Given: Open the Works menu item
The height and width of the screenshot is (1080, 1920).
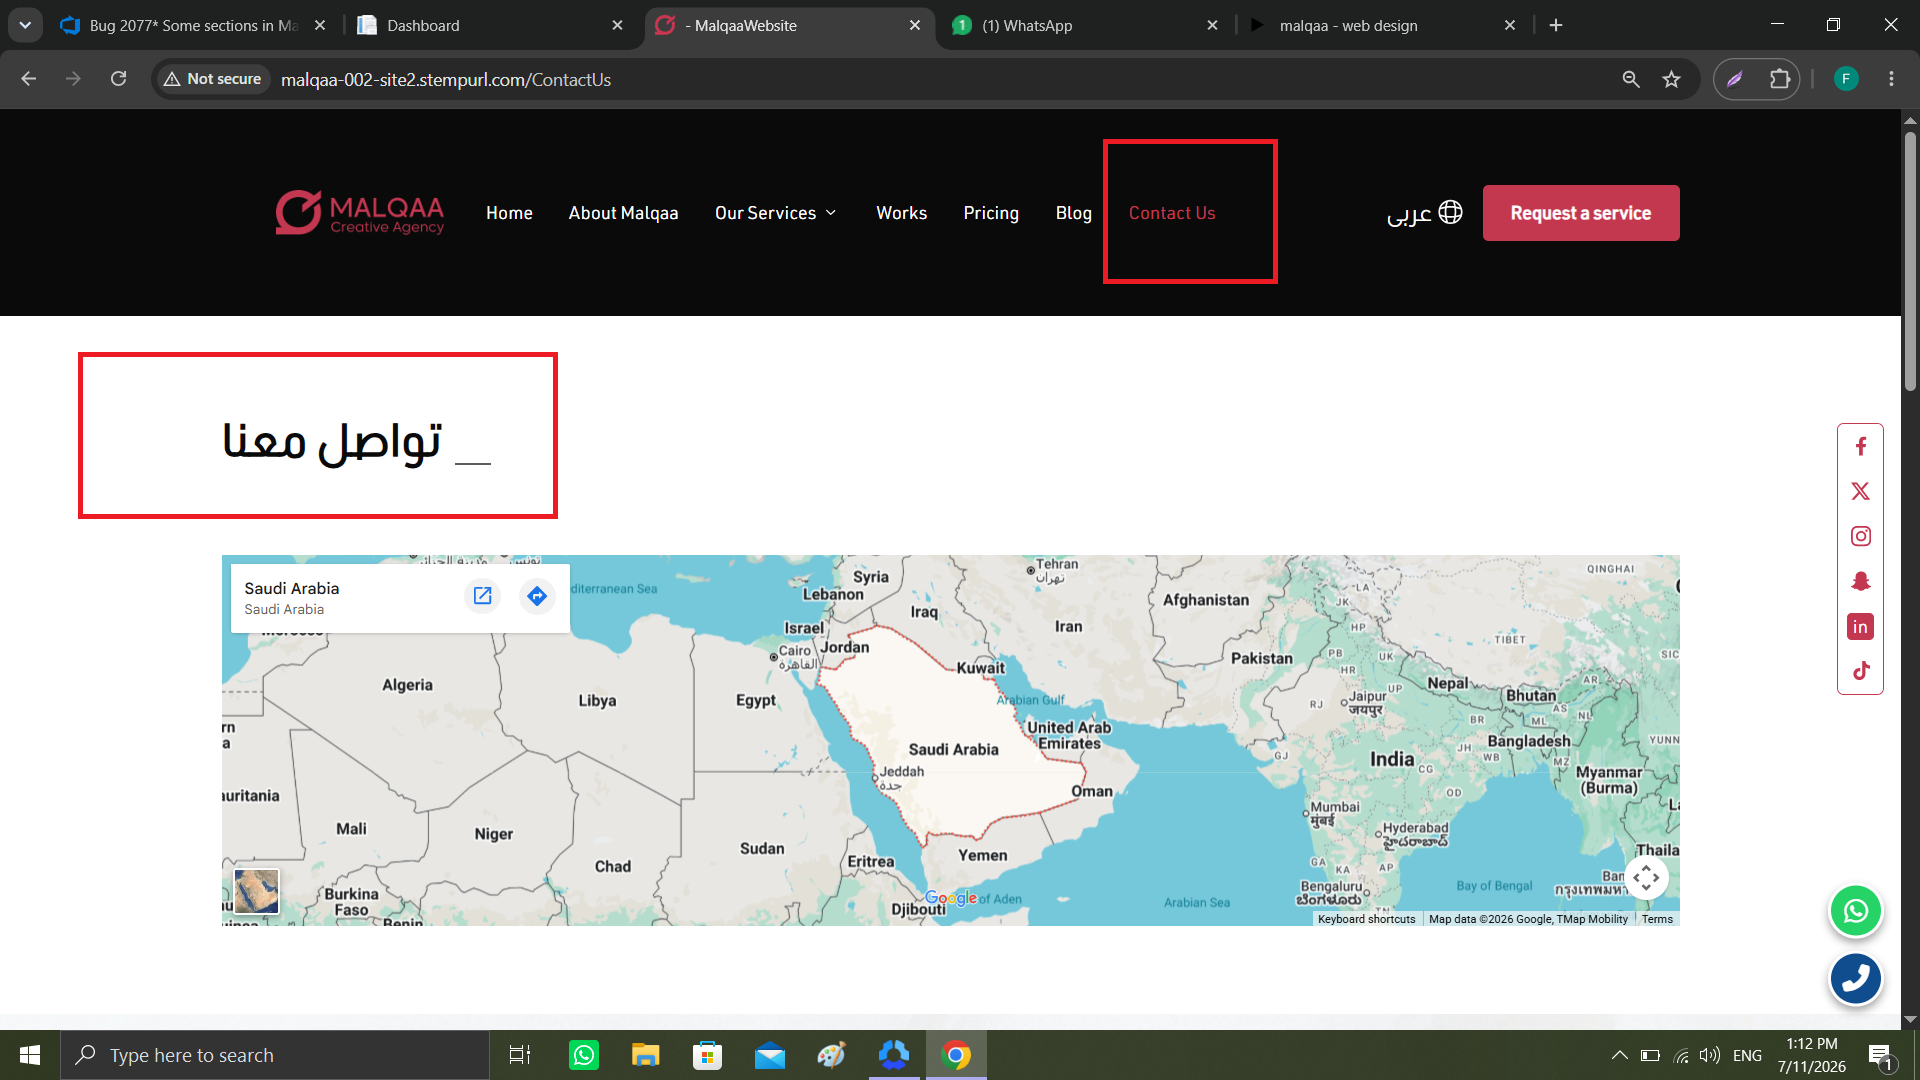Looking at the screenshot, I should point(901,213).
